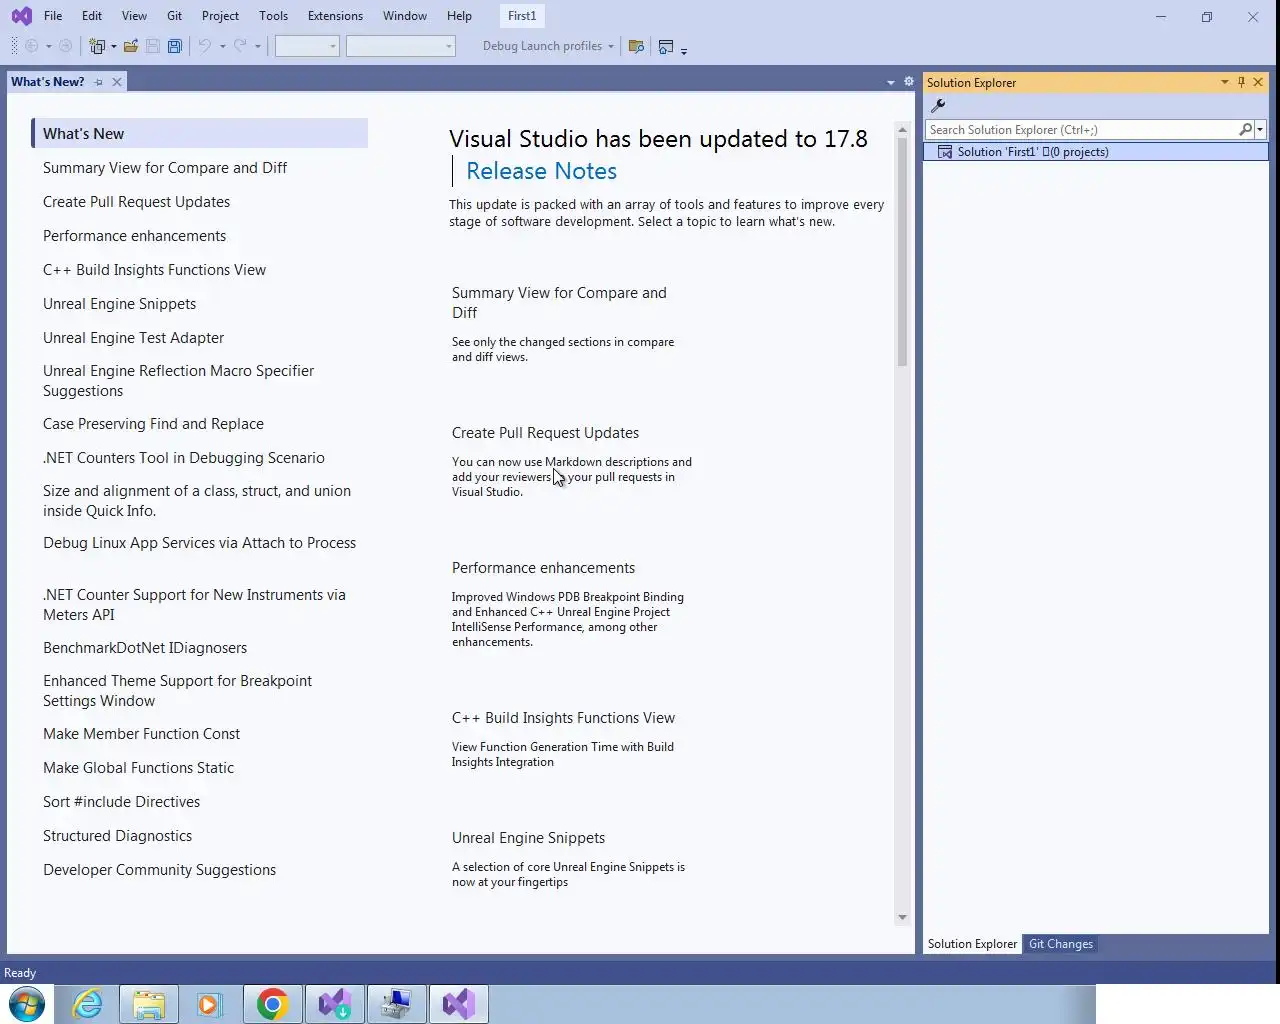The width and height of the screenshot is (1280, 1024).
Task: Open Visual Studio Installer from taskbar
Action: [334, 1003]
